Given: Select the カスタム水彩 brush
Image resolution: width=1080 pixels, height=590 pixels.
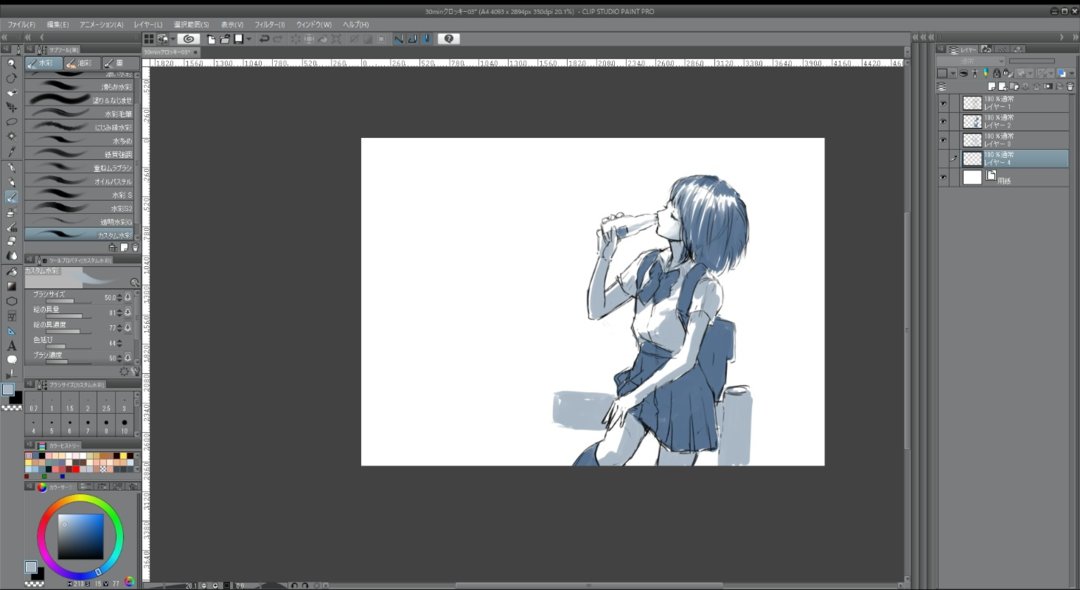Looking at the screenshot, I should [x=79, y=235].
